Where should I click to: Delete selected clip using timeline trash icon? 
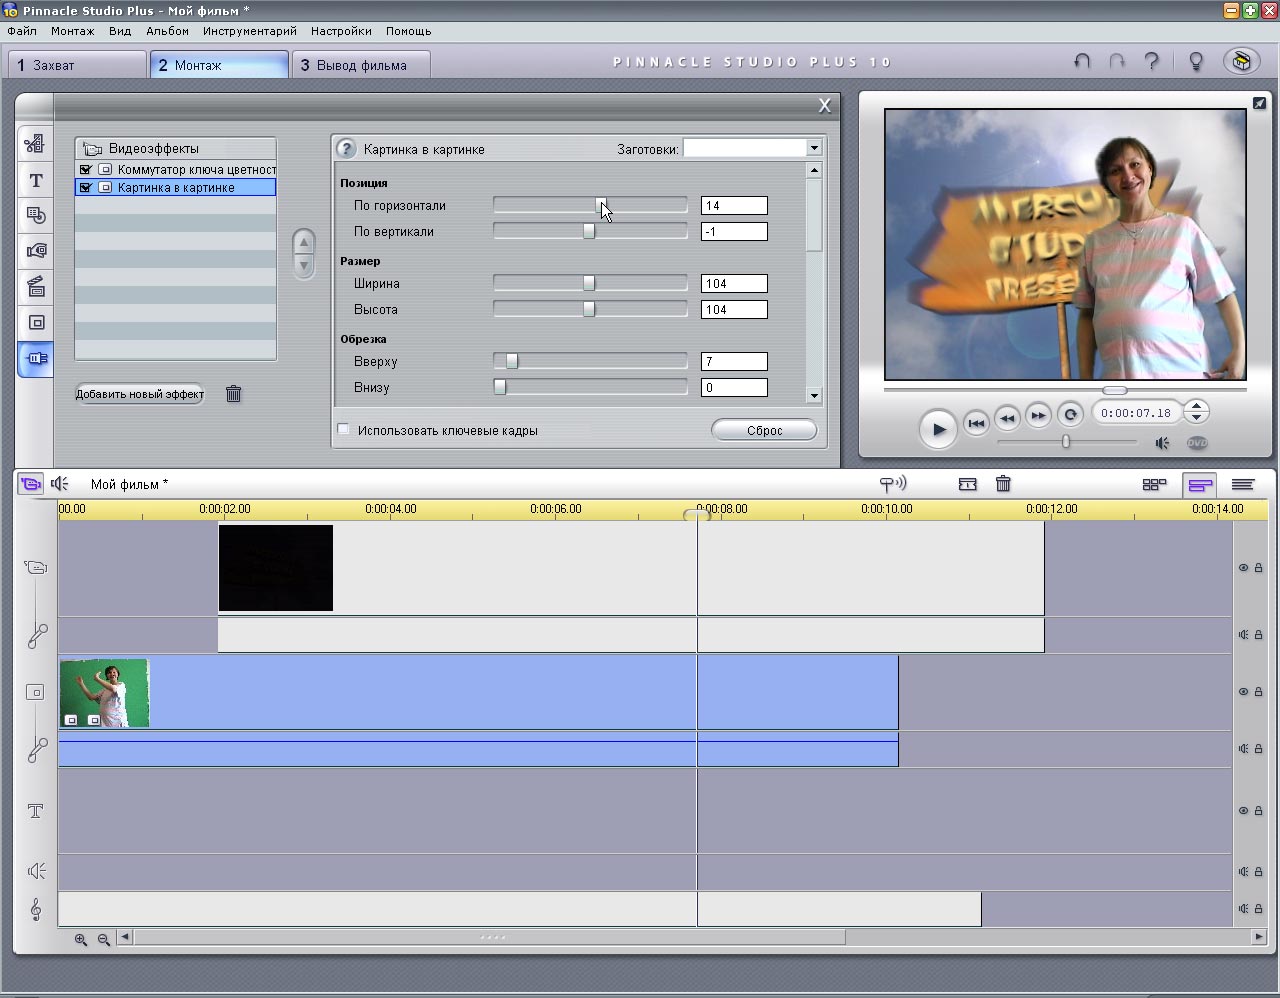(1003, 484)
